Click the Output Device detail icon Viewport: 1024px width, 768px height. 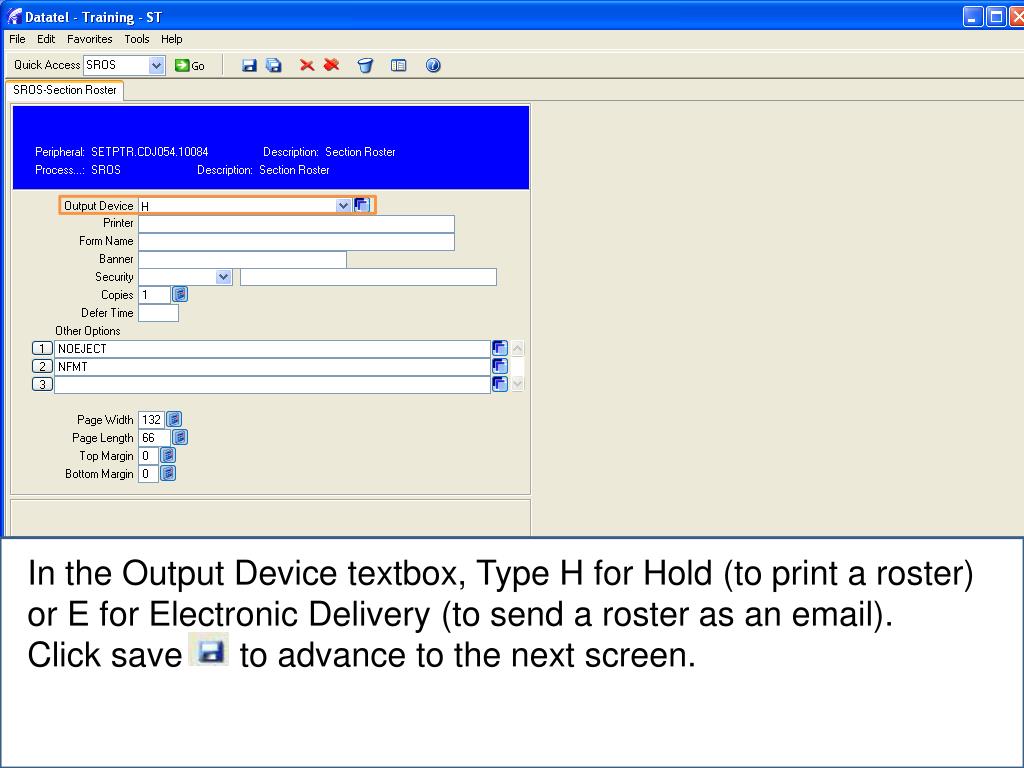click(x=362, y=205)
